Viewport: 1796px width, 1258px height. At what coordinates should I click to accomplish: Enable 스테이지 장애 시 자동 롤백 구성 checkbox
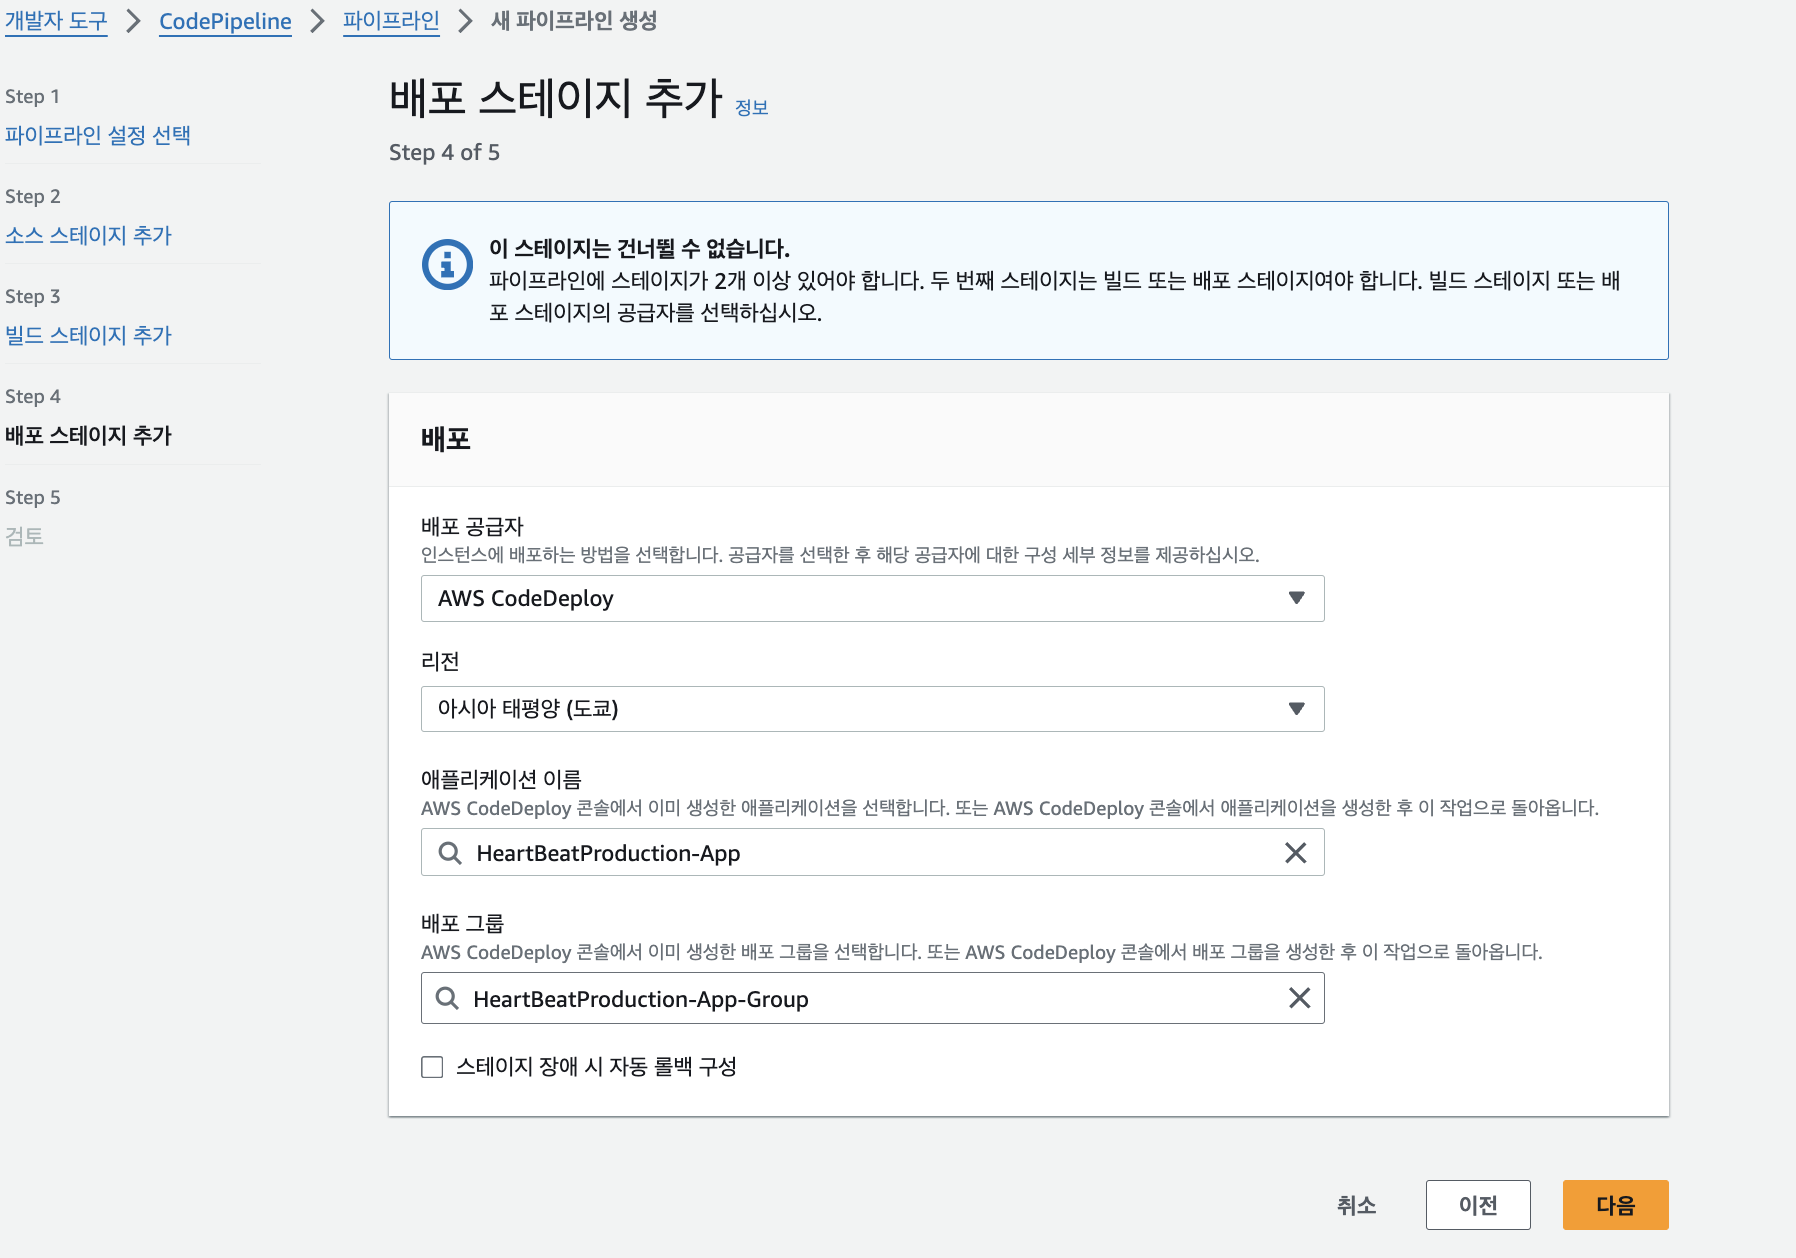click(x=432, y=1067)
